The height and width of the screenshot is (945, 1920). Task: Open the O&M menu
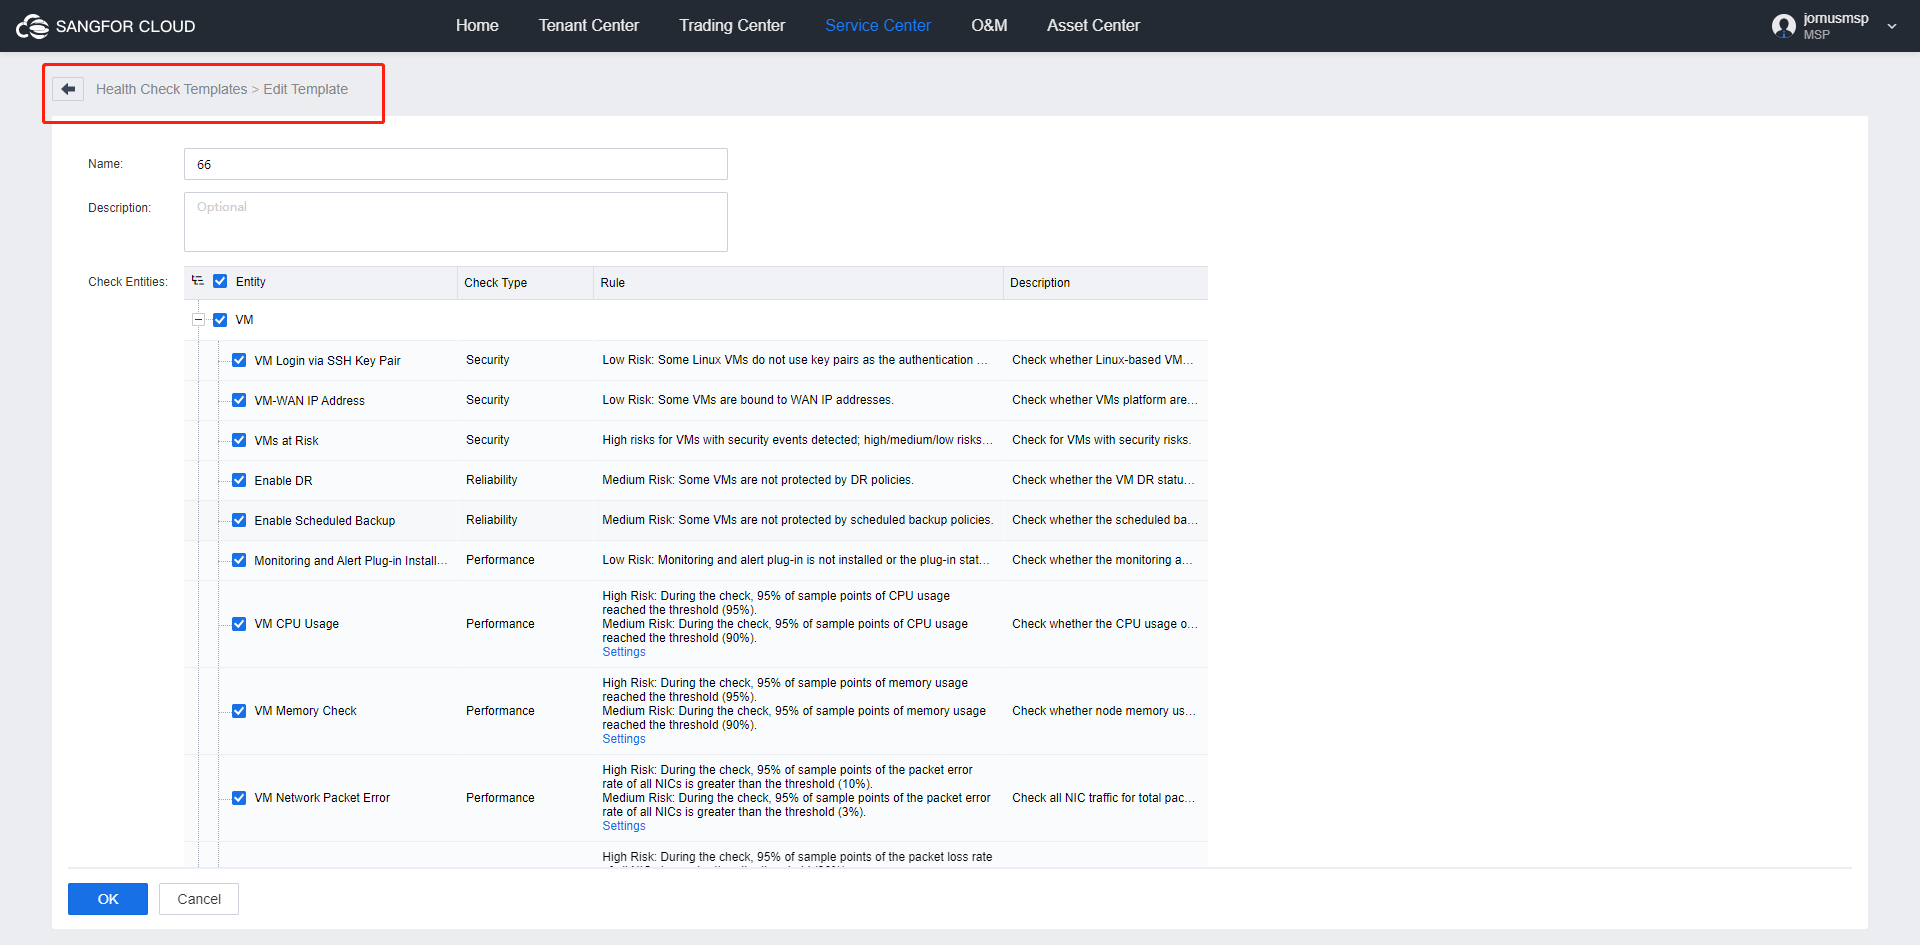click(989, 26)
